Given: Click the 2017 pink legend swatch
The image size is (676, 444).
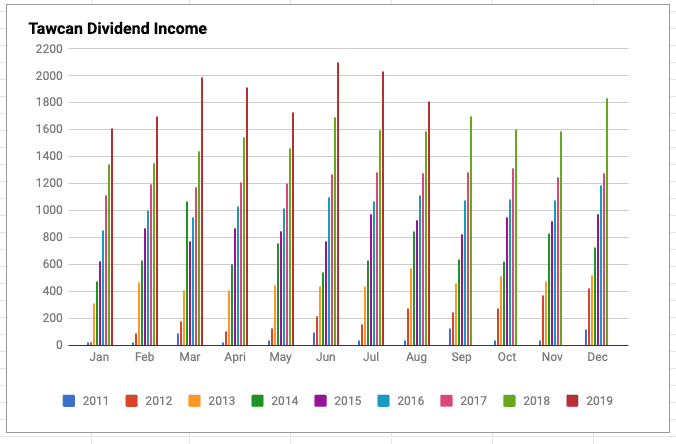Looking at the screenshot, I should tap(446, 401).
